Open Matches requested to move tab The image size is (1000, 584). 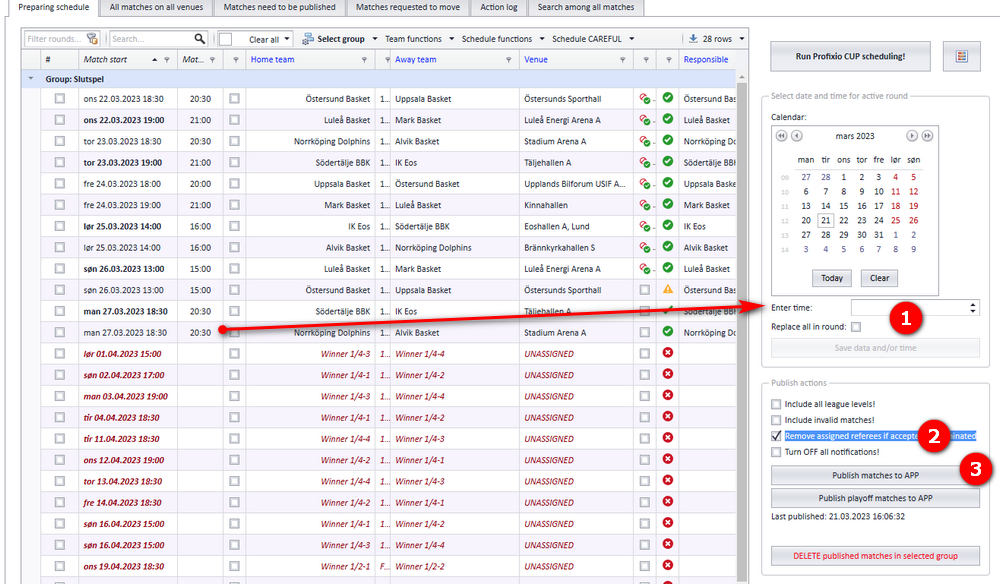pos(408,7)
